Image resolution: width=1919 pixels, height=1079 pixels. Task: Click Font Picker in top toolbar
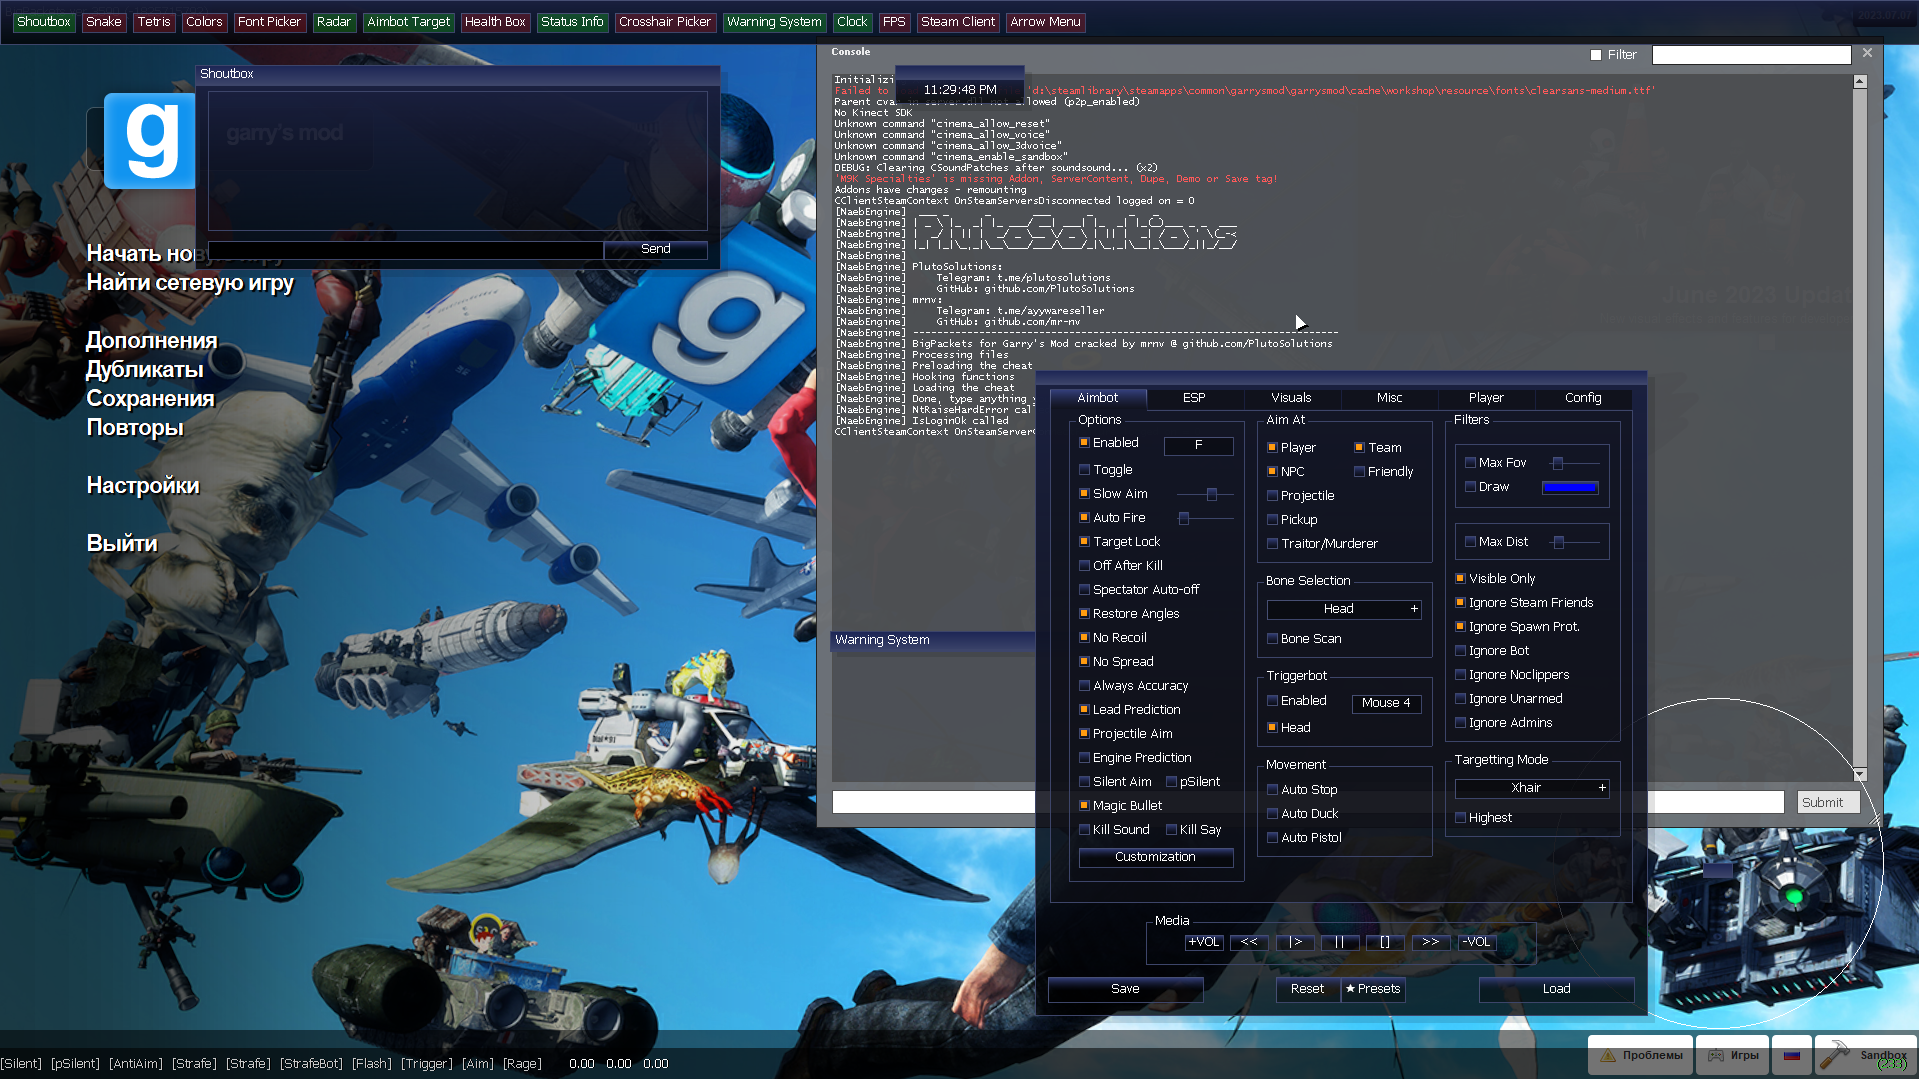click(269, 21)
